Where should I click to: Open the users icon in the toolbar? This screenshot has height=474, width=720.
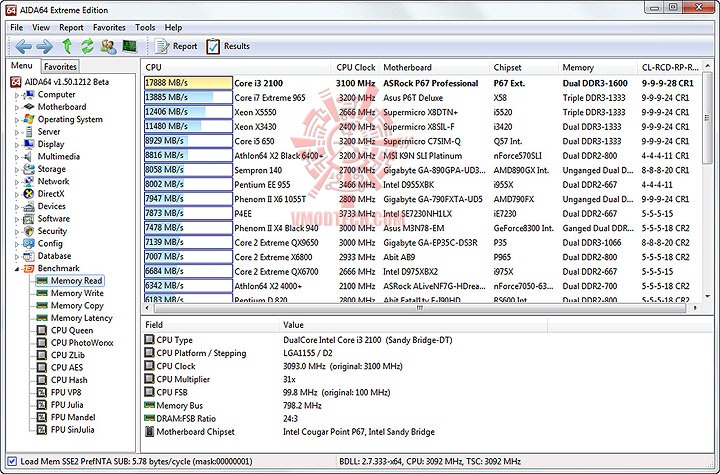[108, 46]
